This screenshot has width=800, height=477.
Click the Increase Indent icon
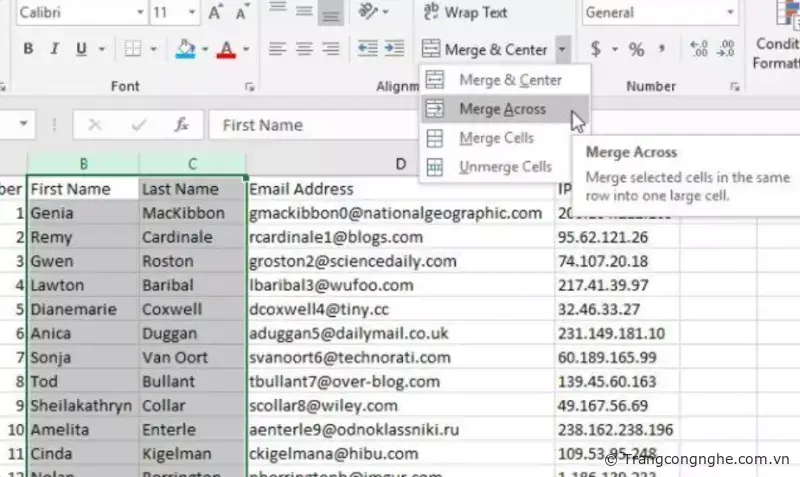pyautogui.click(x=393, y=49)
